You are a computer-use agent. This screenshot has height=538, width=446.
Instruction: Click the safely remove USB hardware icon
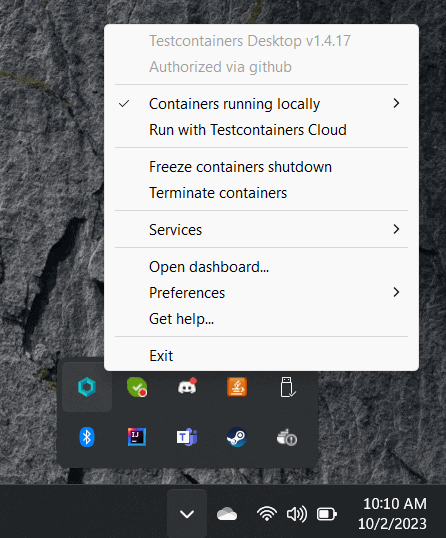click(287, 387)
